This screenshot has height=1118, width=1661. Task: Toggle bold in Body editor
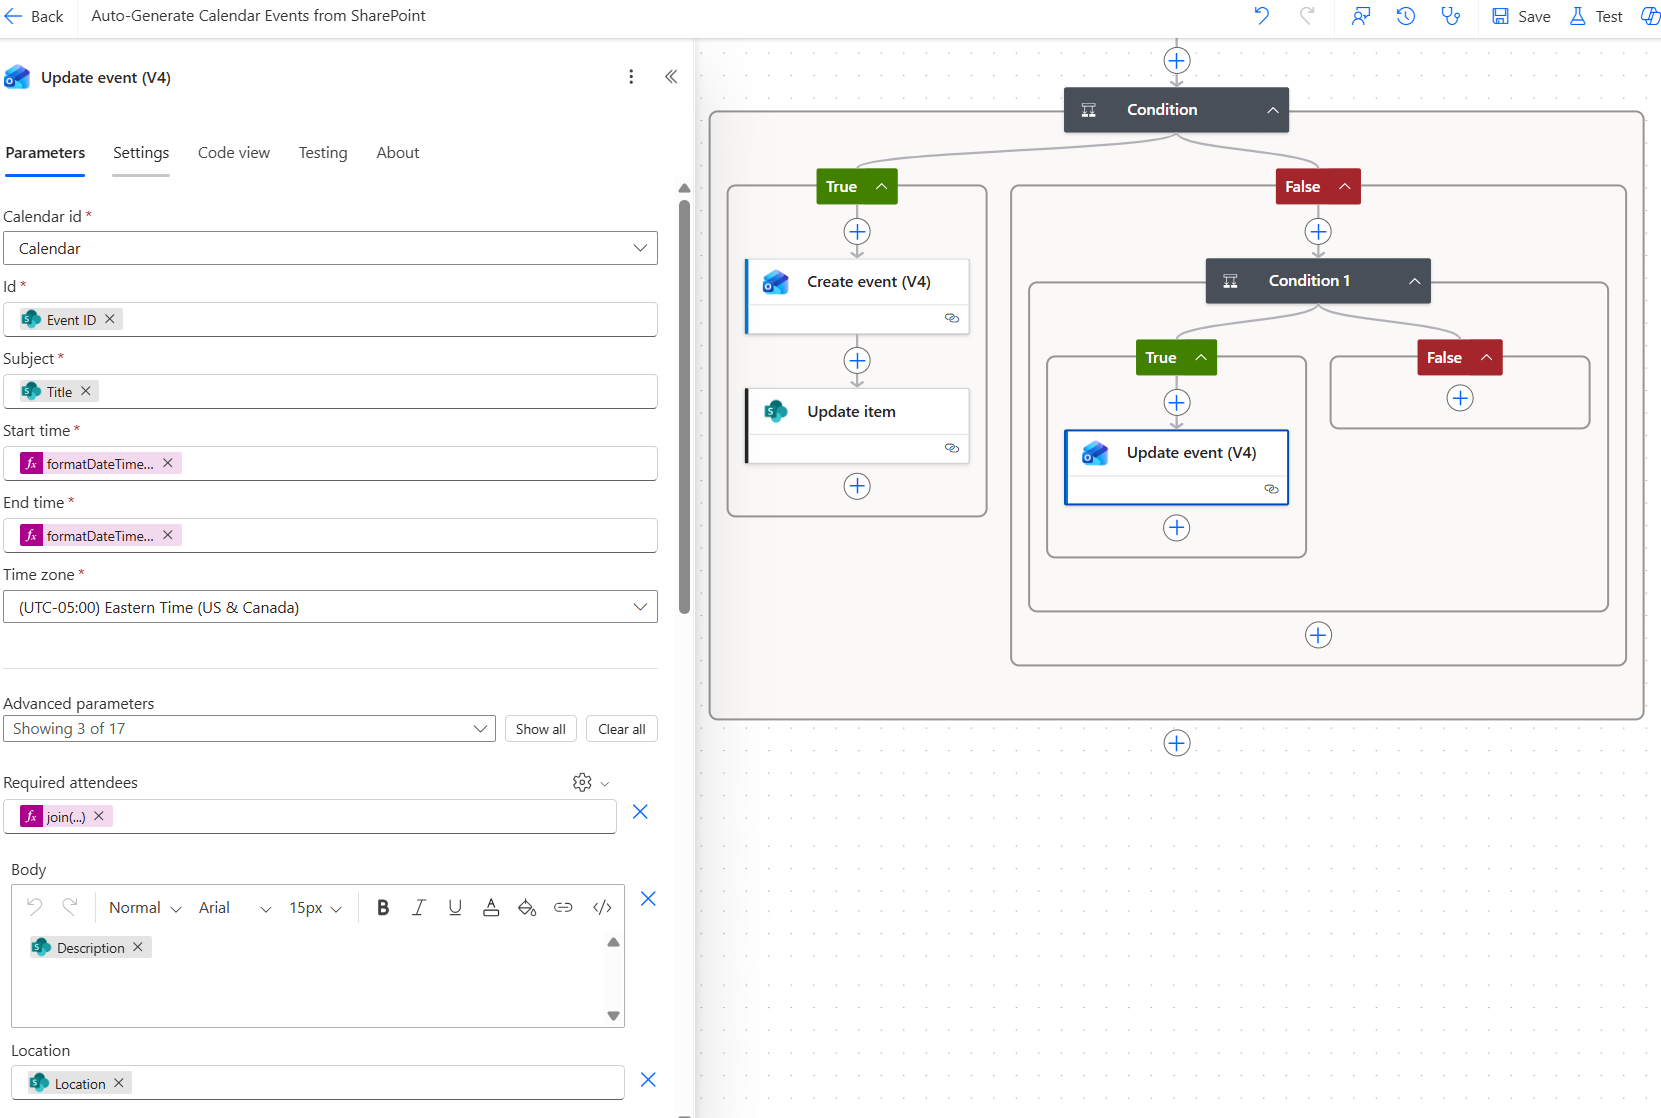pyautogui.click(x=383, y=907)
